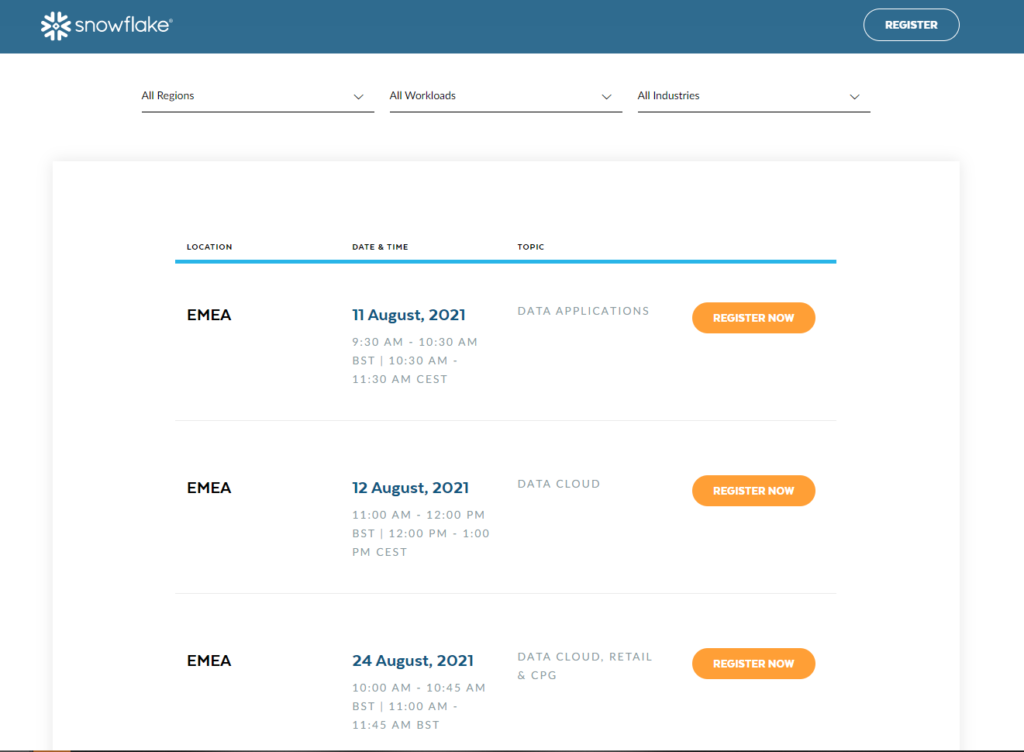Open the 12 August, 2021 event link
Screen dimensions: 1024x752
410,488
